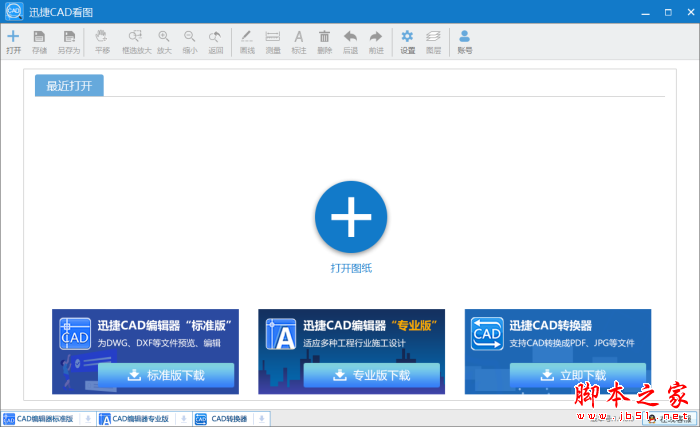Screen dimensions: 700x427
Task: Click the 标准版下载 download button
Action: tap(166, 376)
